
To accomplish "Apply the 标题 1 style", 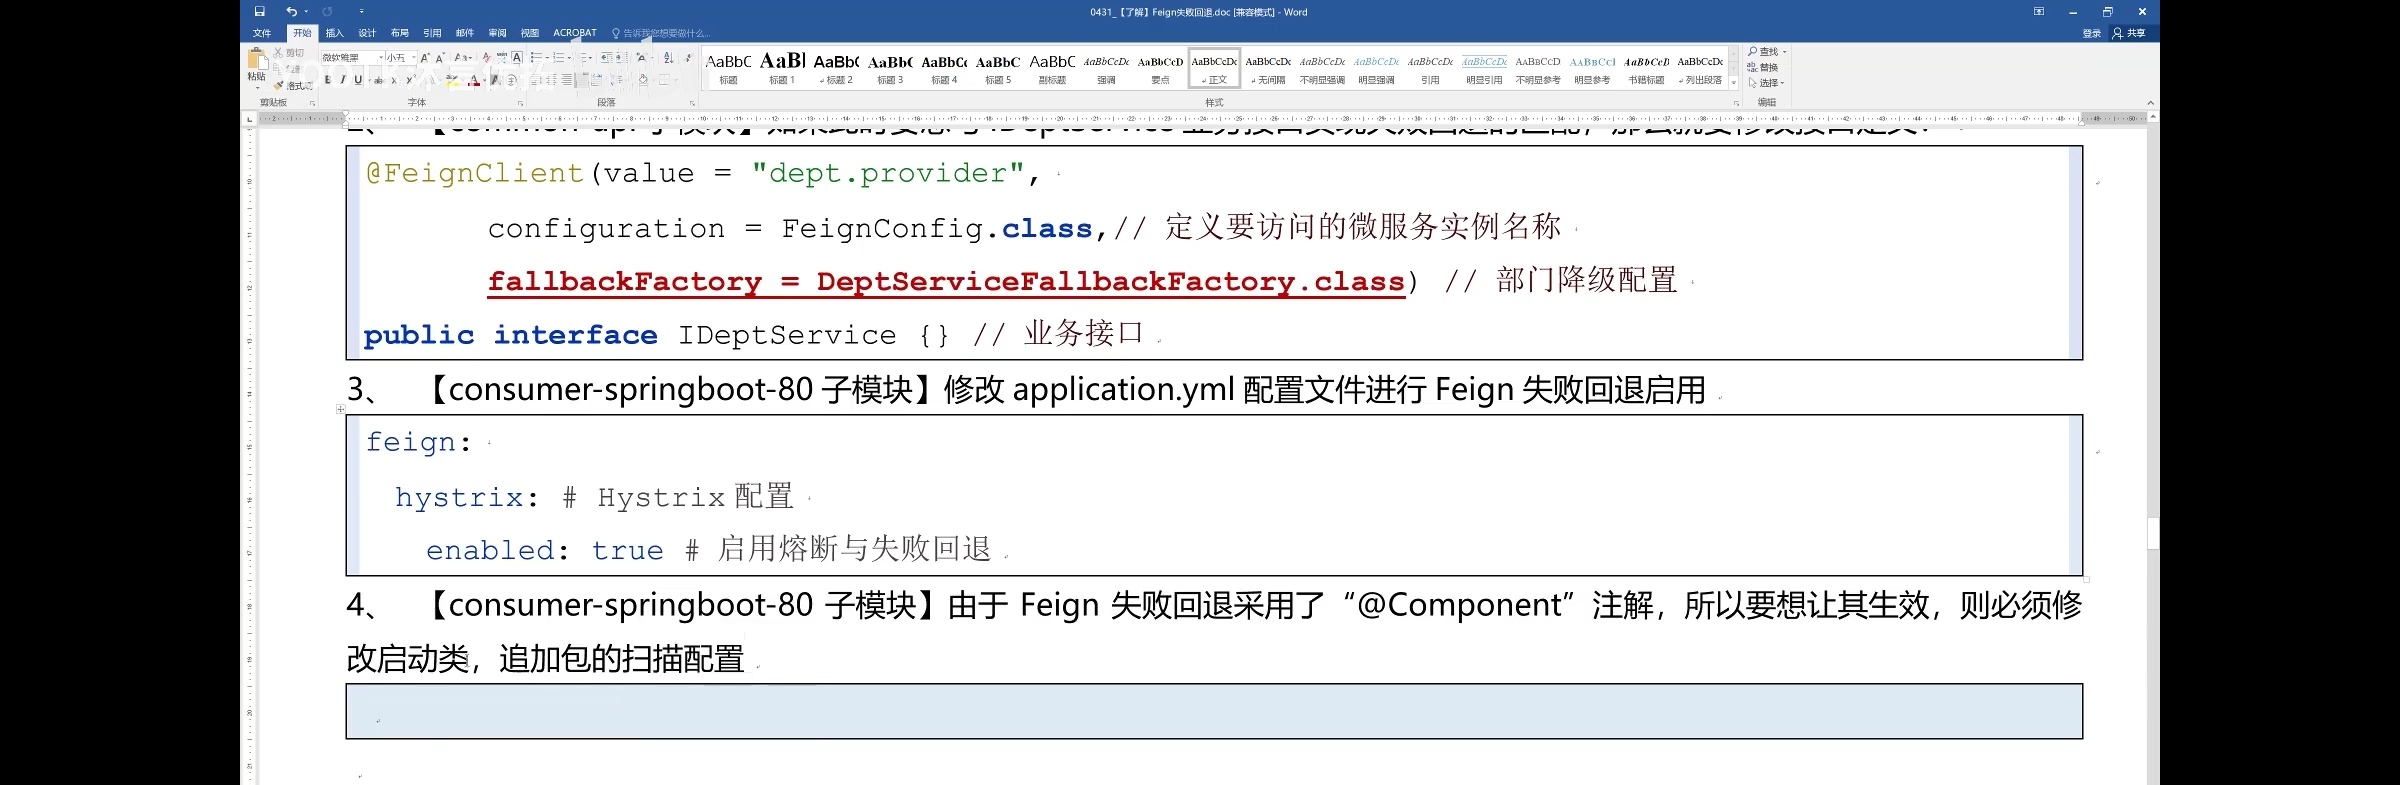I will [782, 68].
